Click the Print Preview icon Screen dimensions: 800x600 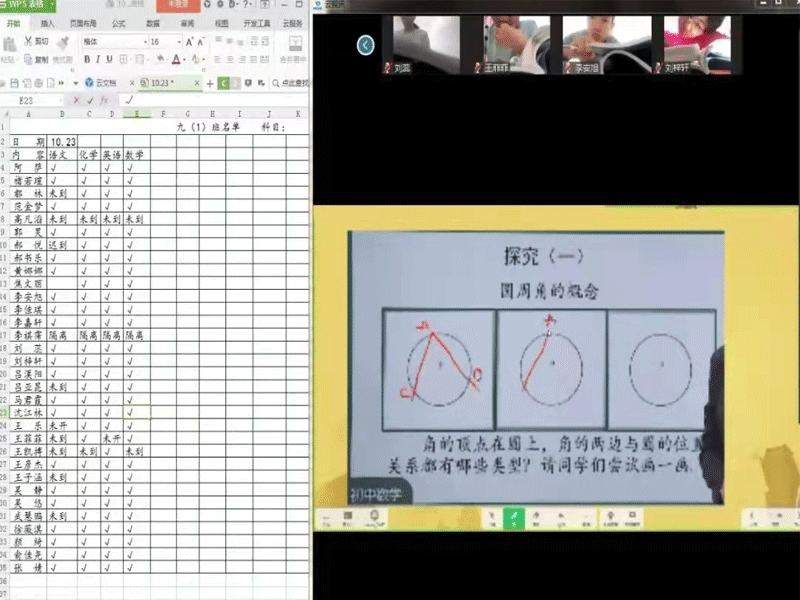point(51,83)
